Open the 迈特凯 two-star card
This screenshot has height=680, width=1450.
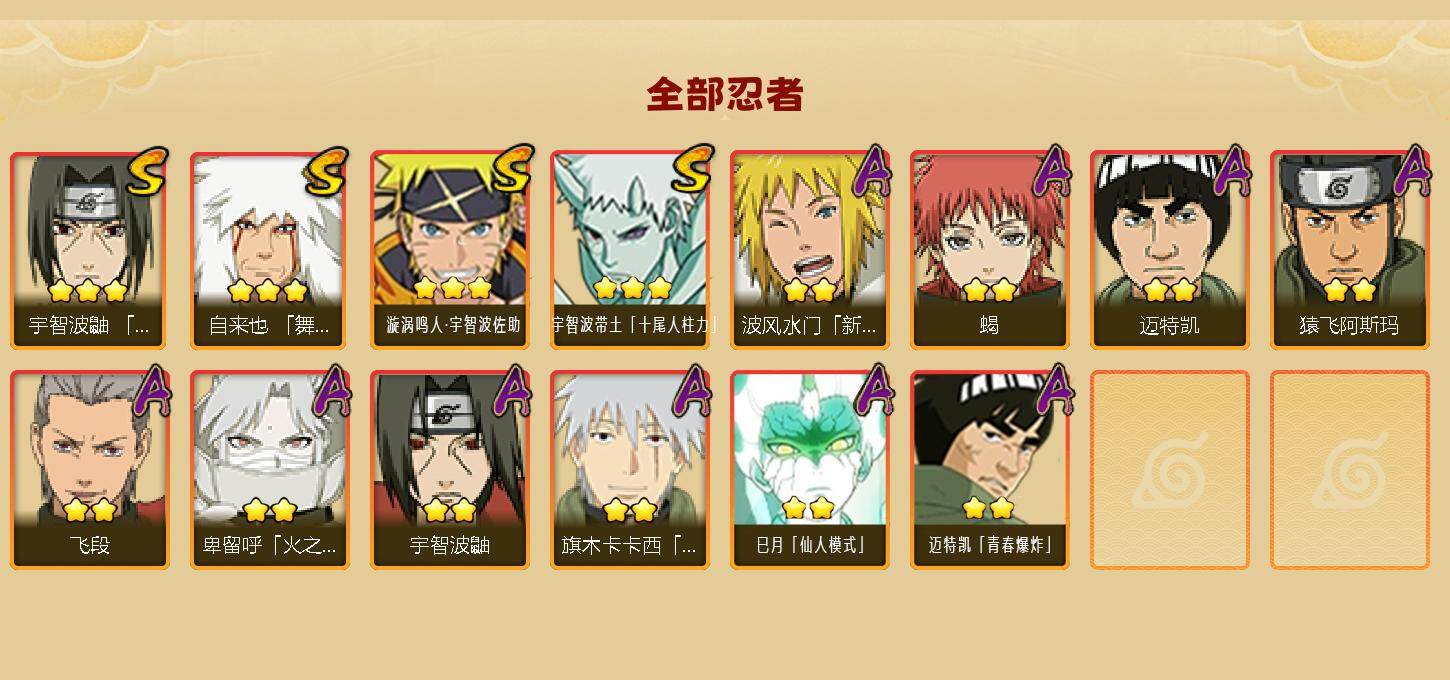coord(1169,250)
